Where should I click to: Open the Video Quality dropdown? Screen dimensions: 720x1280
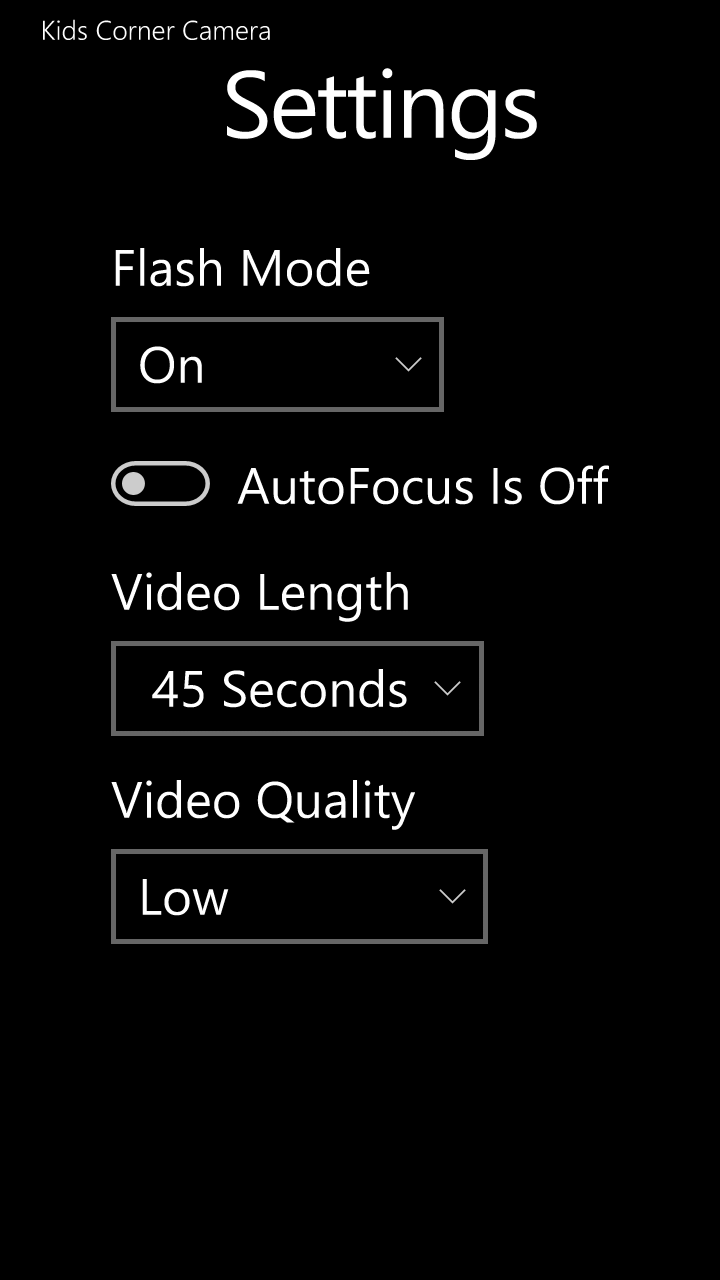click(x=299, y=896)
